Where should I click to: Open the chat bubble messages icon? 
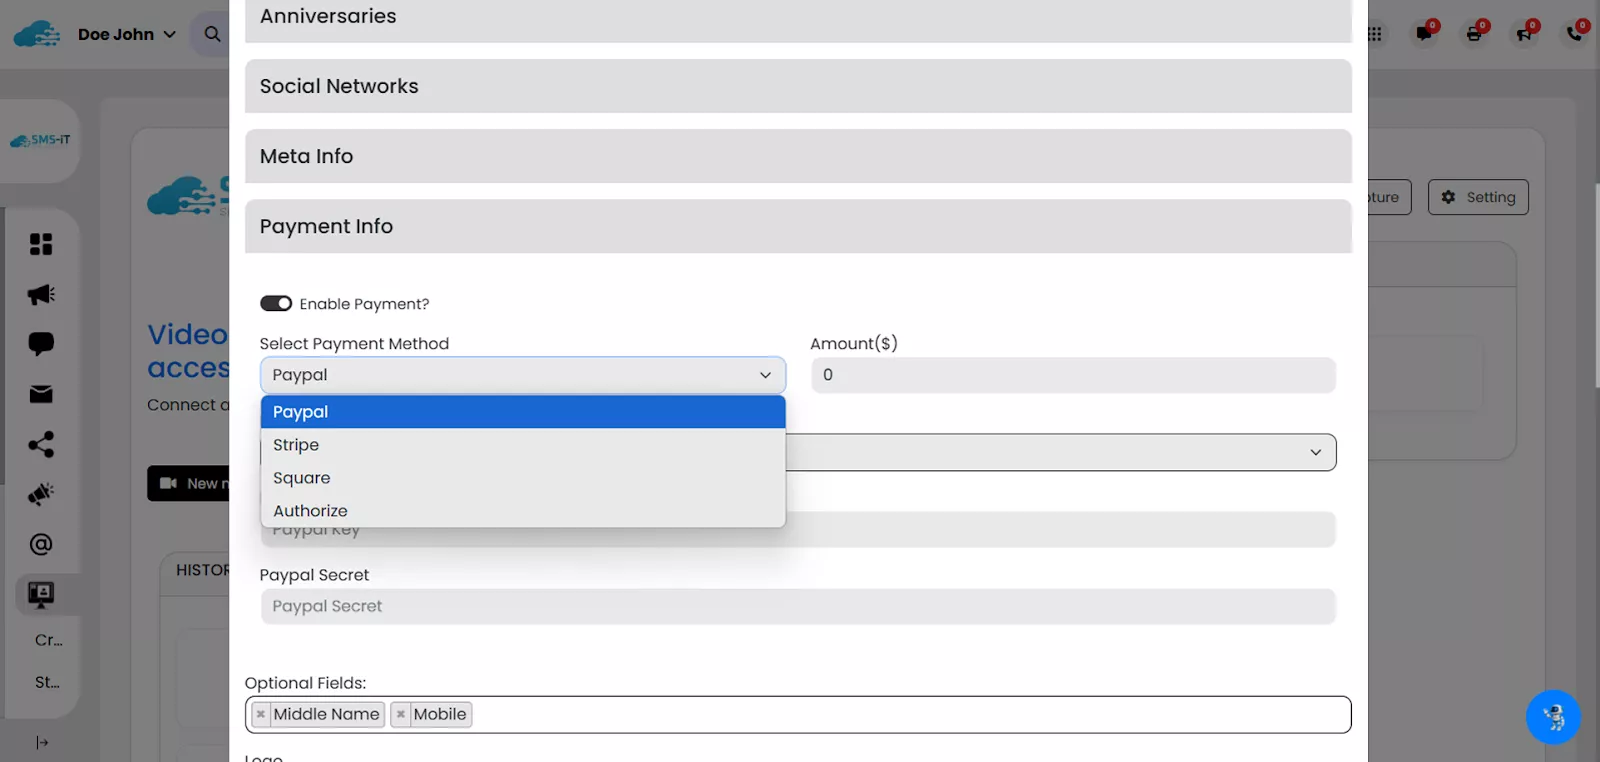click(41, 344)
